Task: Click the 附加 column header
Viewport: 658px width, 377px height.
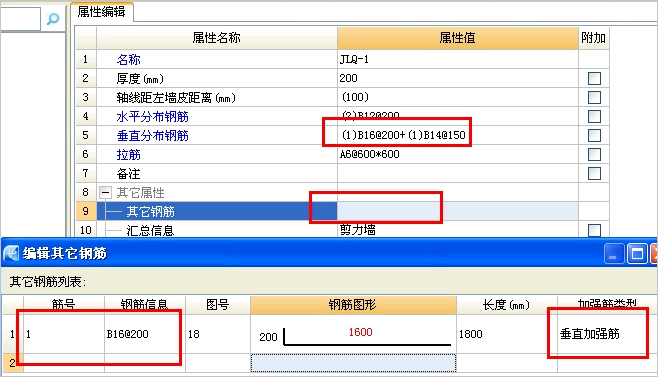Action: (x=593, y=38)
